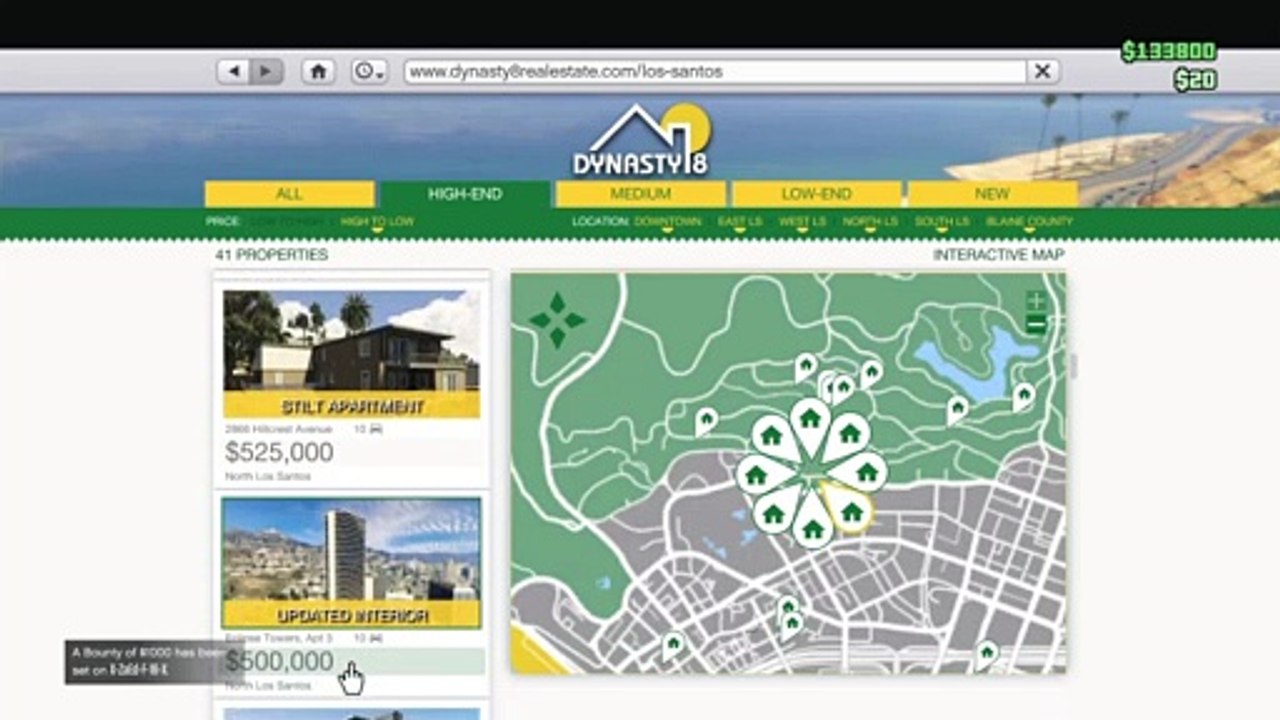1280x720 pixels.
Task: Click the map pan compass control
Action: 557,320
